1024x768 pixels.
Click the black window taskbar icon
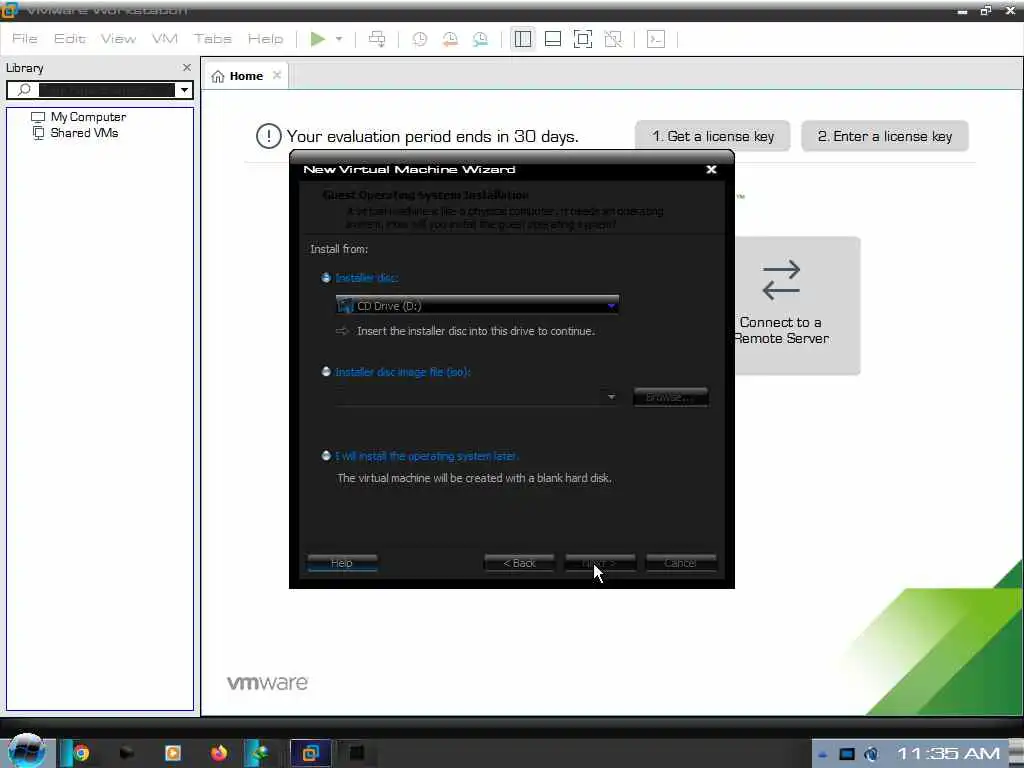click(357, 753)
